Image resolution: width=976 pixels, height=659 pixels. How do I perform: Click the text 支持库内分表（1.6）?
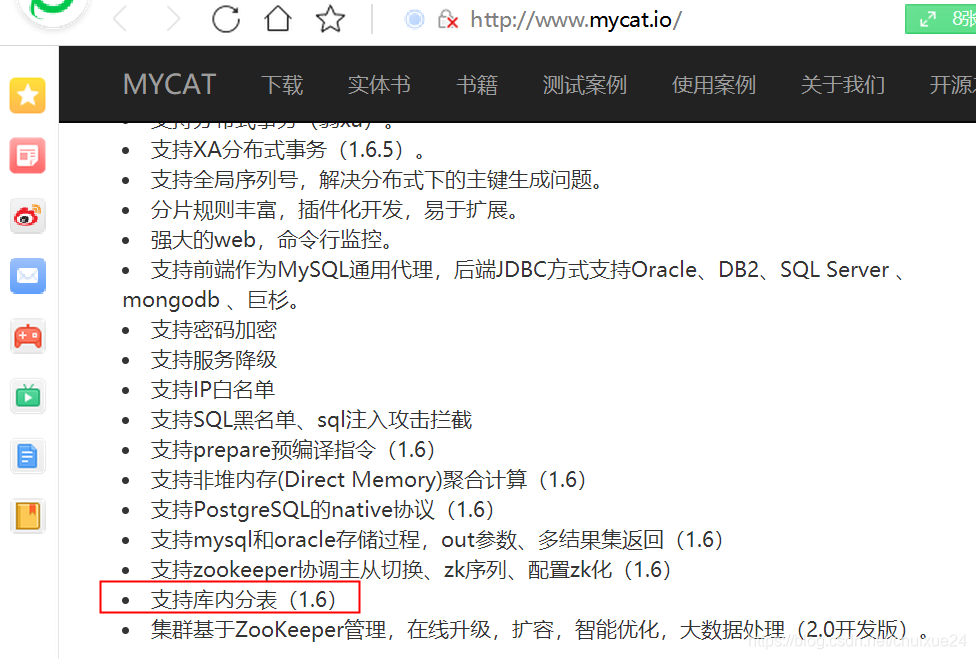(x=243, y=599)
